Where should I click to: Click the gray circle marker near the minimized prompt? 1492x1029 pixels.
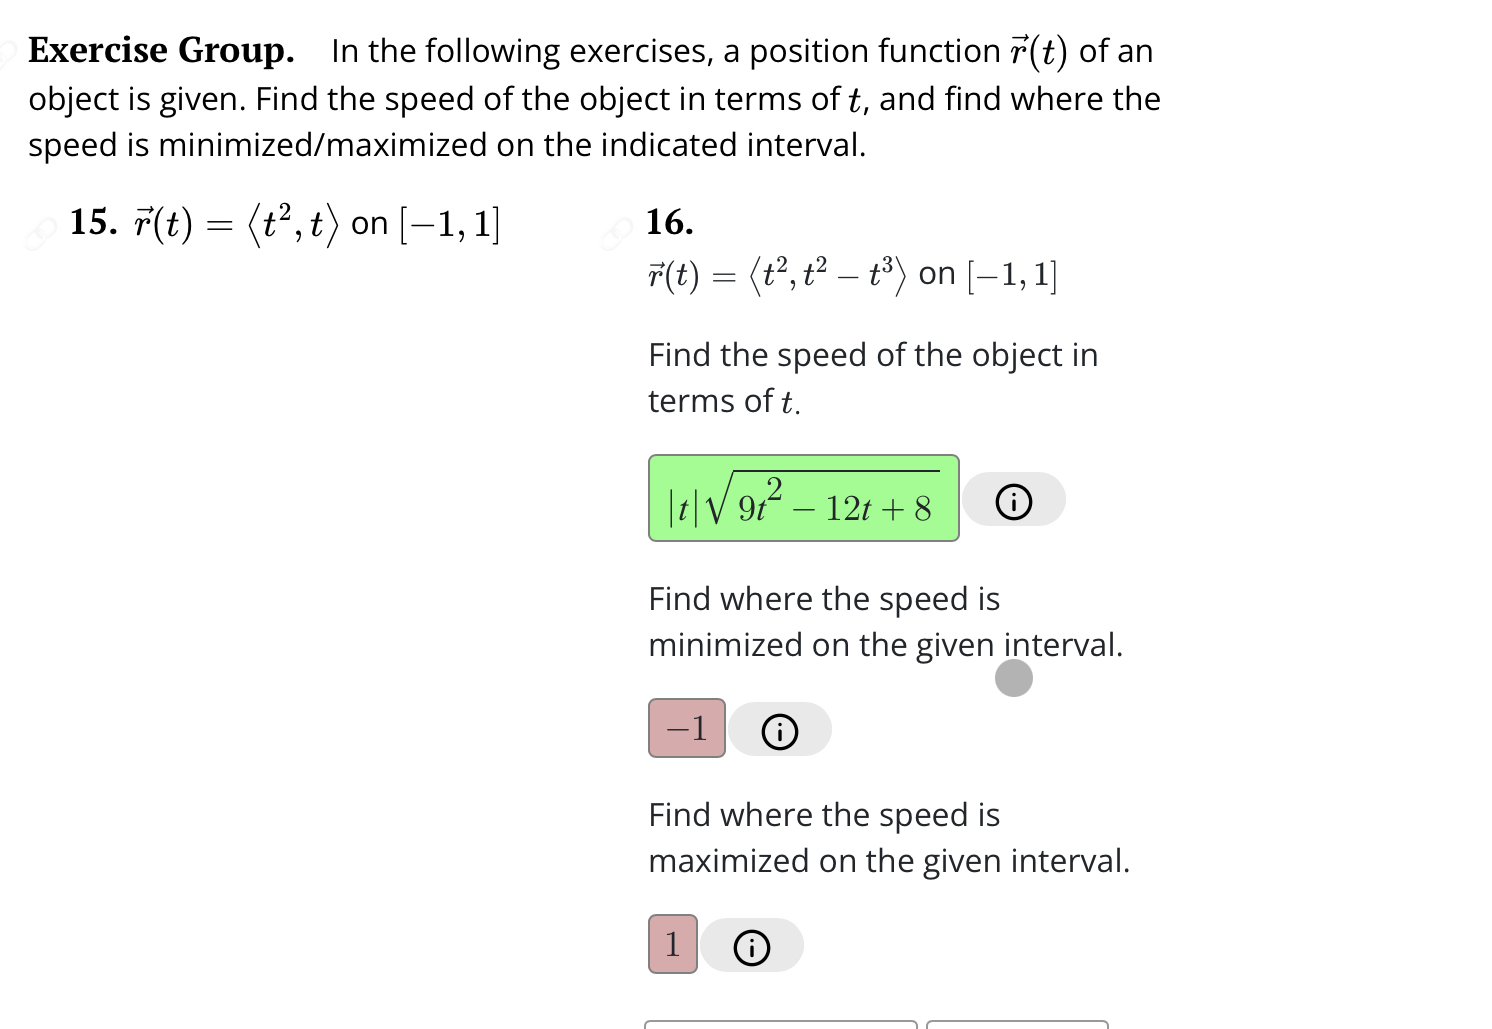1013,678
